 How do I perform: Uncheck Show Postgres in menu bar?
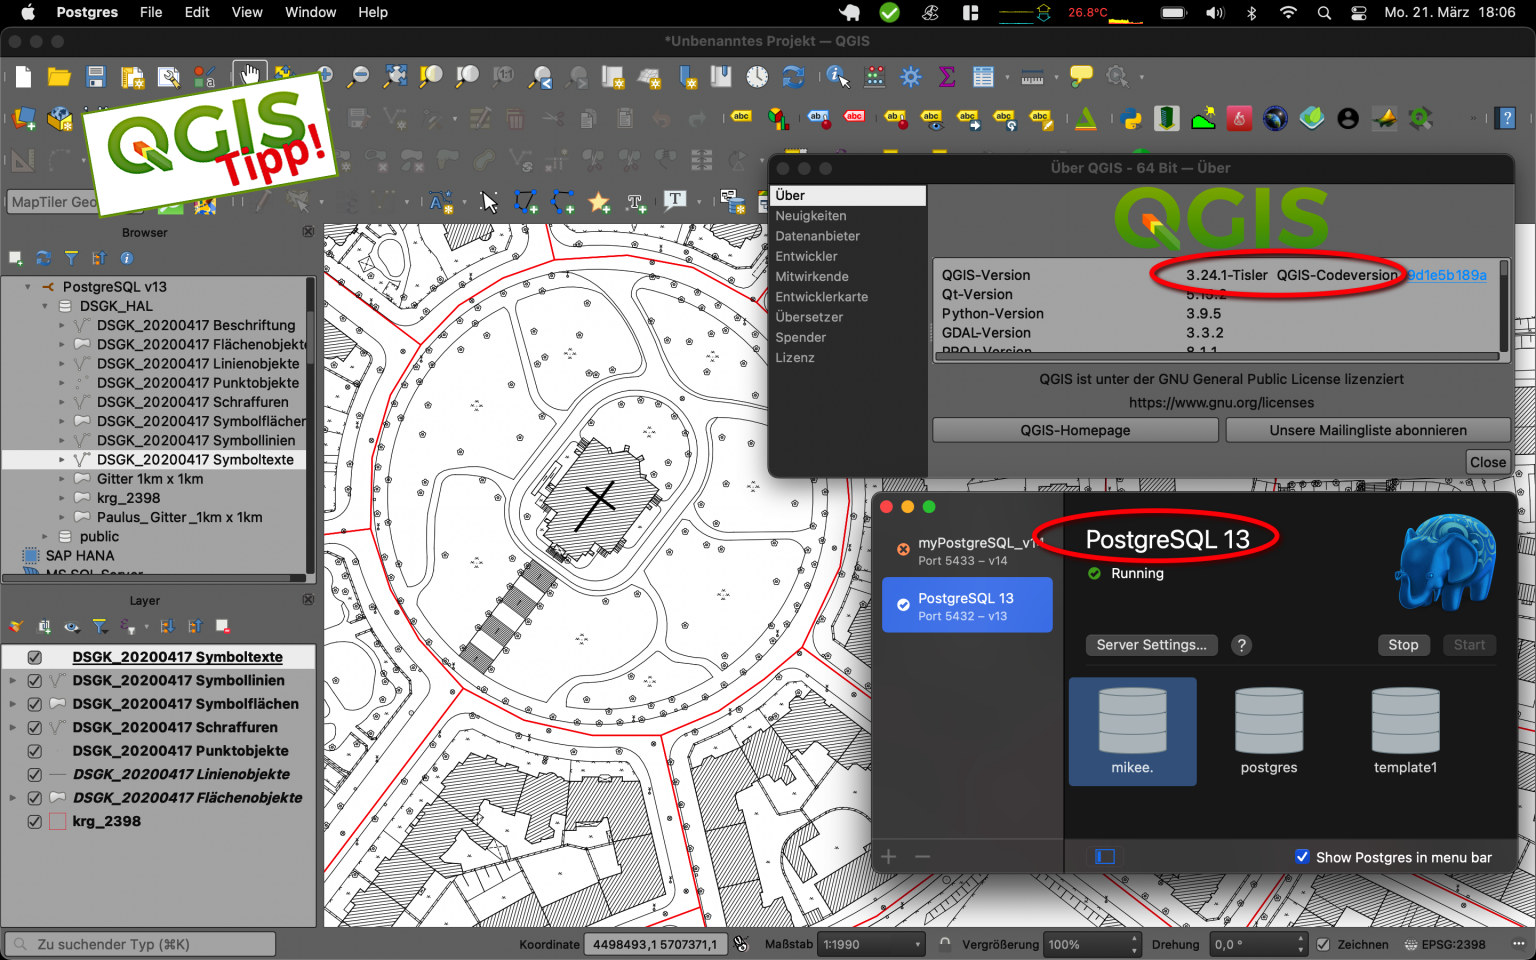pos(1302,857)
